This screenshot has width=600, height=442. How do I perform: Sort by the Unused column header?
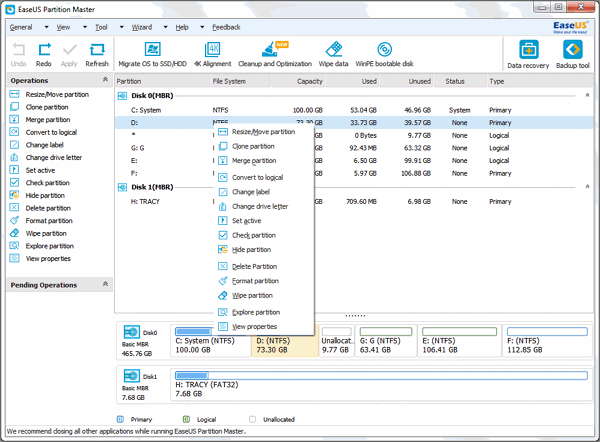[x=407, y=81]
